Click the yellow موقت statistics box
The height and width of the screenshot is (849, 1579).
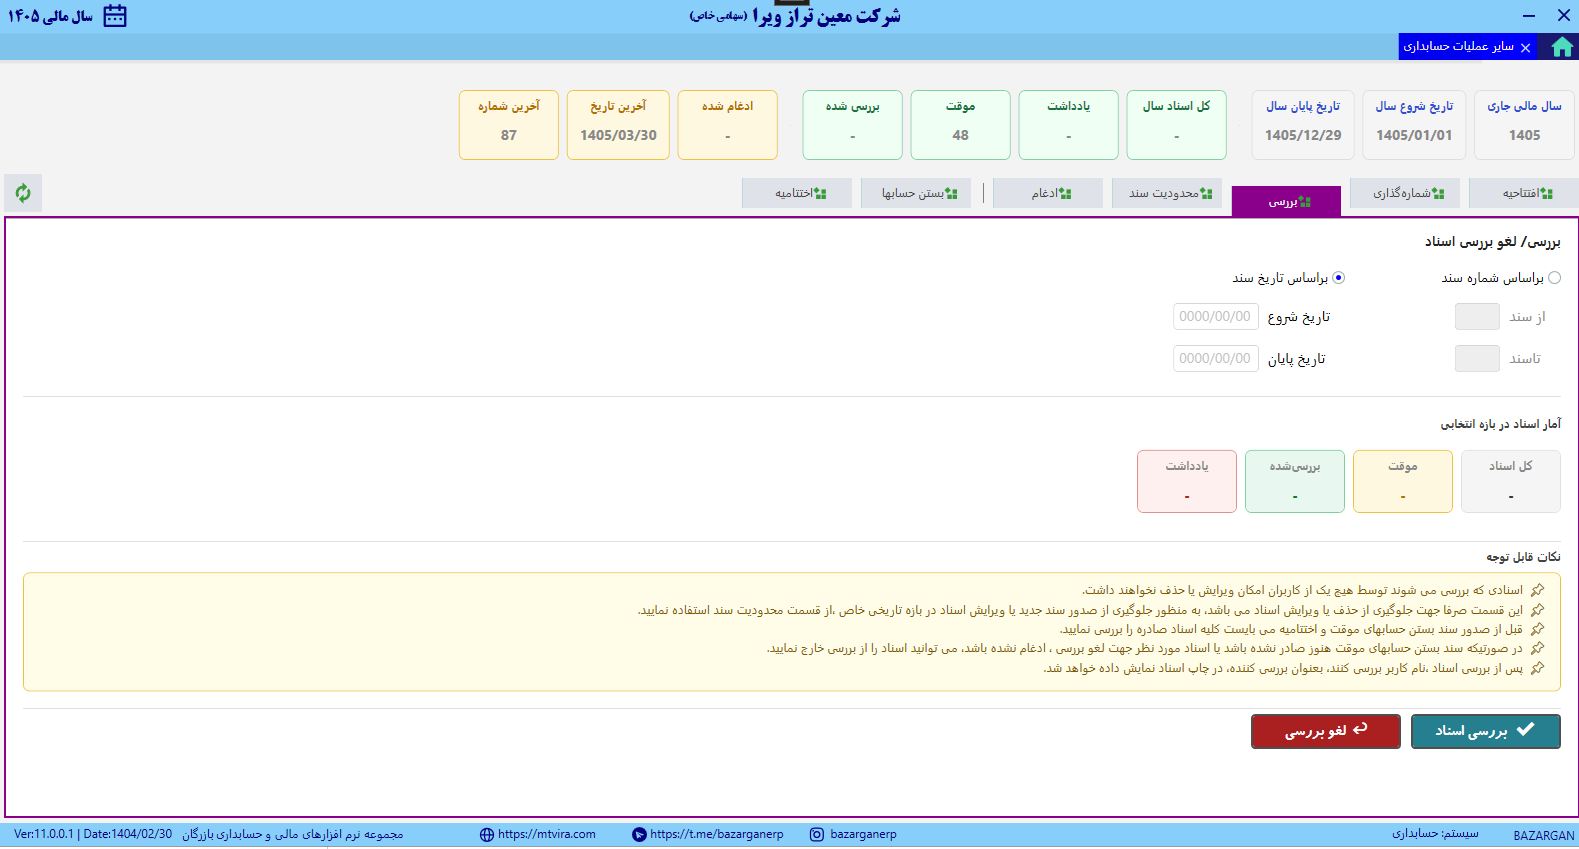(1402, 481)
